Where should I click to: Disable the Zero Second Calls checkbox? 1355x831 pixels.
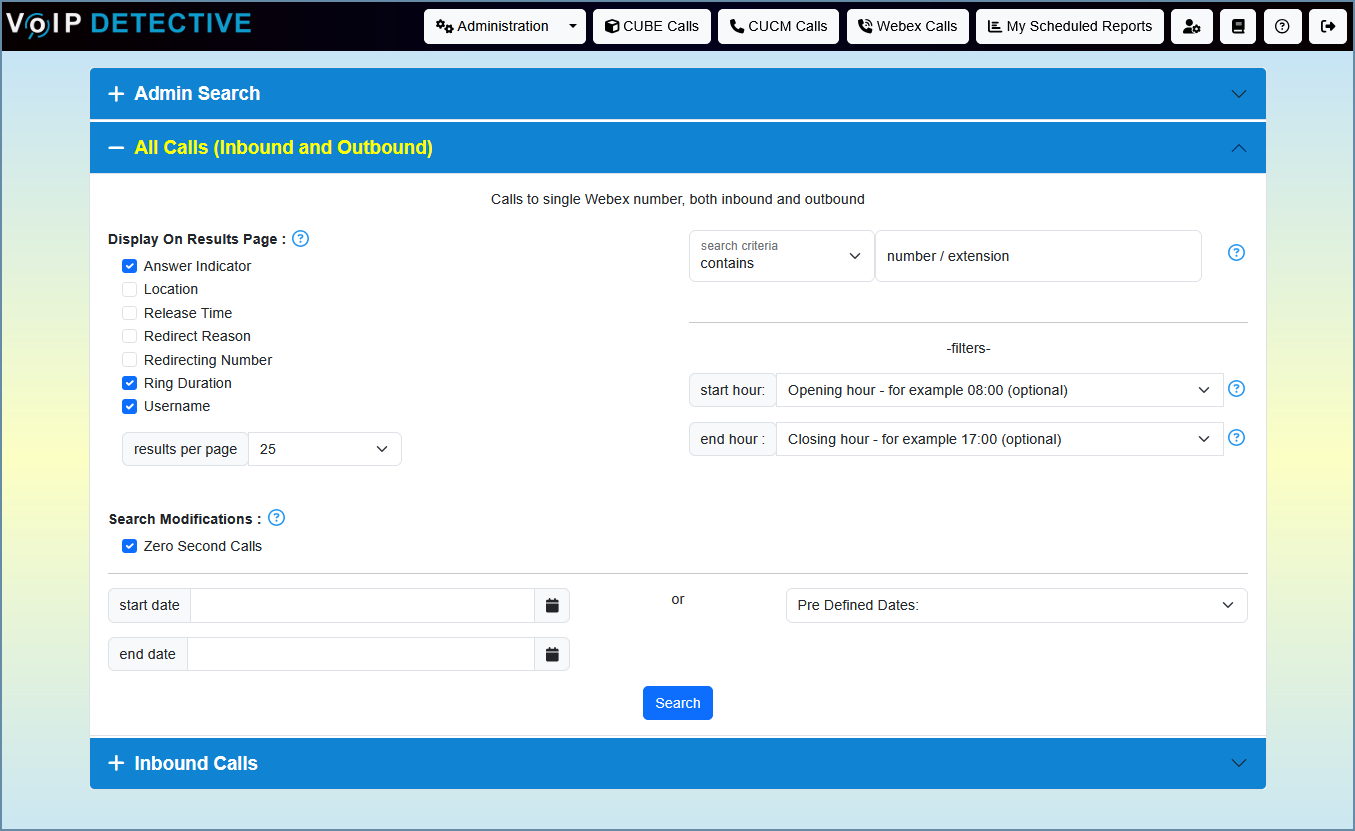click(x=129, y=546)
